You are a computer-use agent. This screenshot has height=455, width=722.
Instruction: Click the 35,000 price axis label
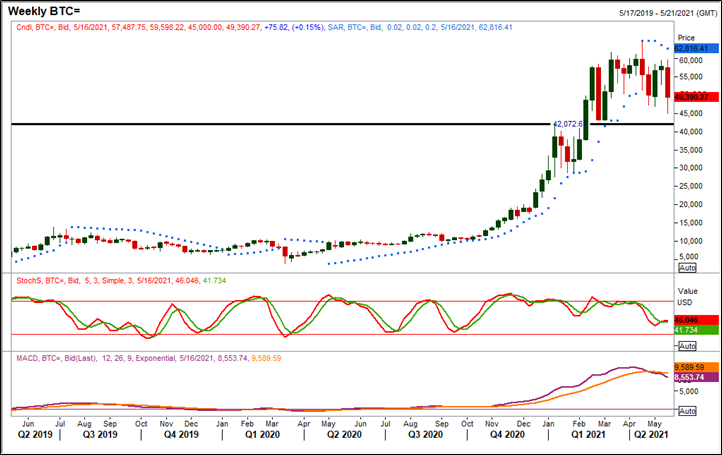[x=691, y=150]
